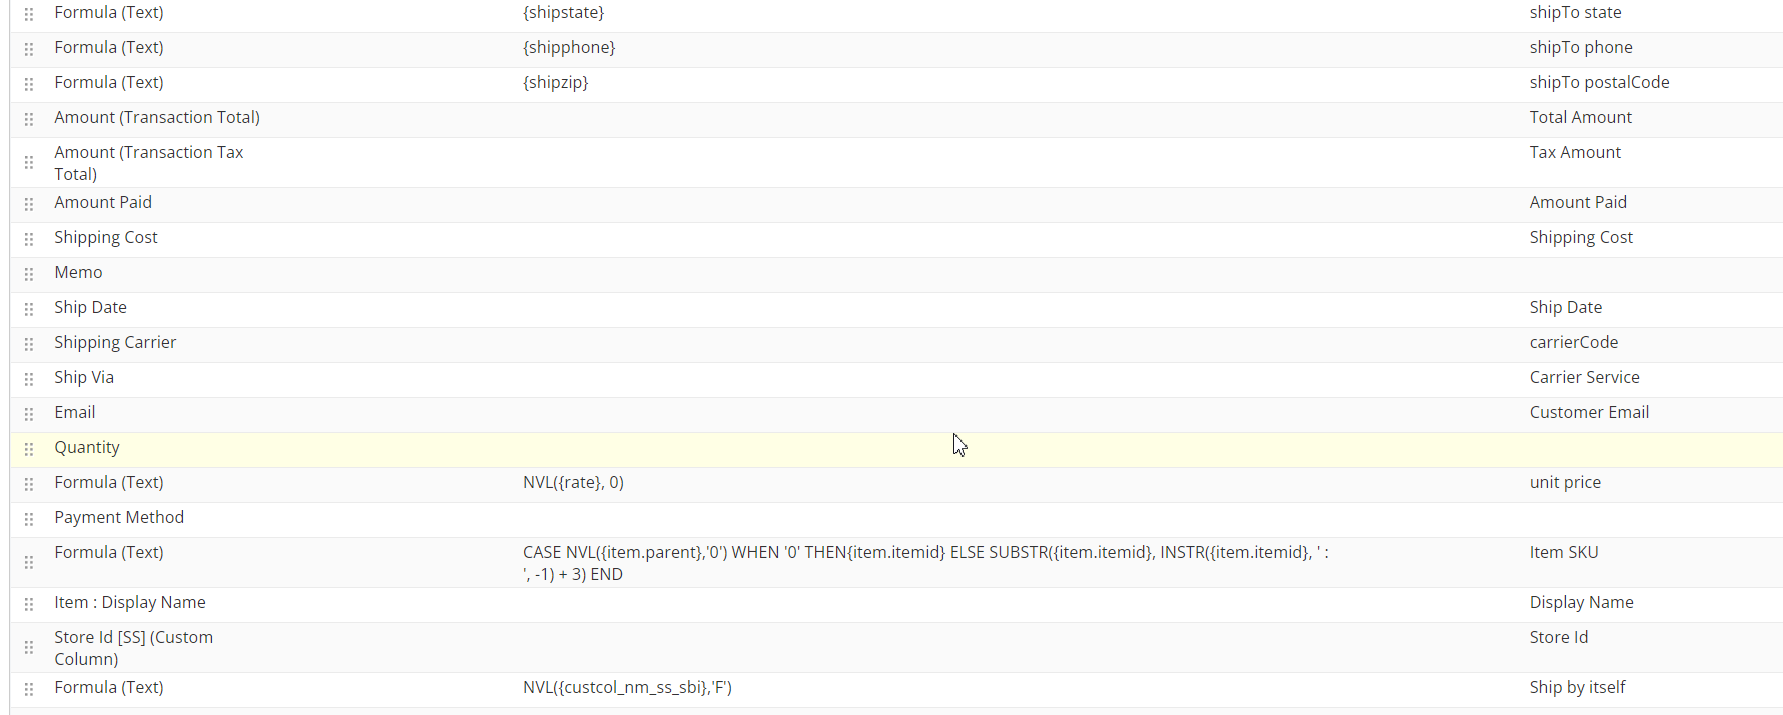This screenshot has width=1783, height=715.
Task: Select the drag handle of Store Id [SS] row
Action: tap(29, 647)
